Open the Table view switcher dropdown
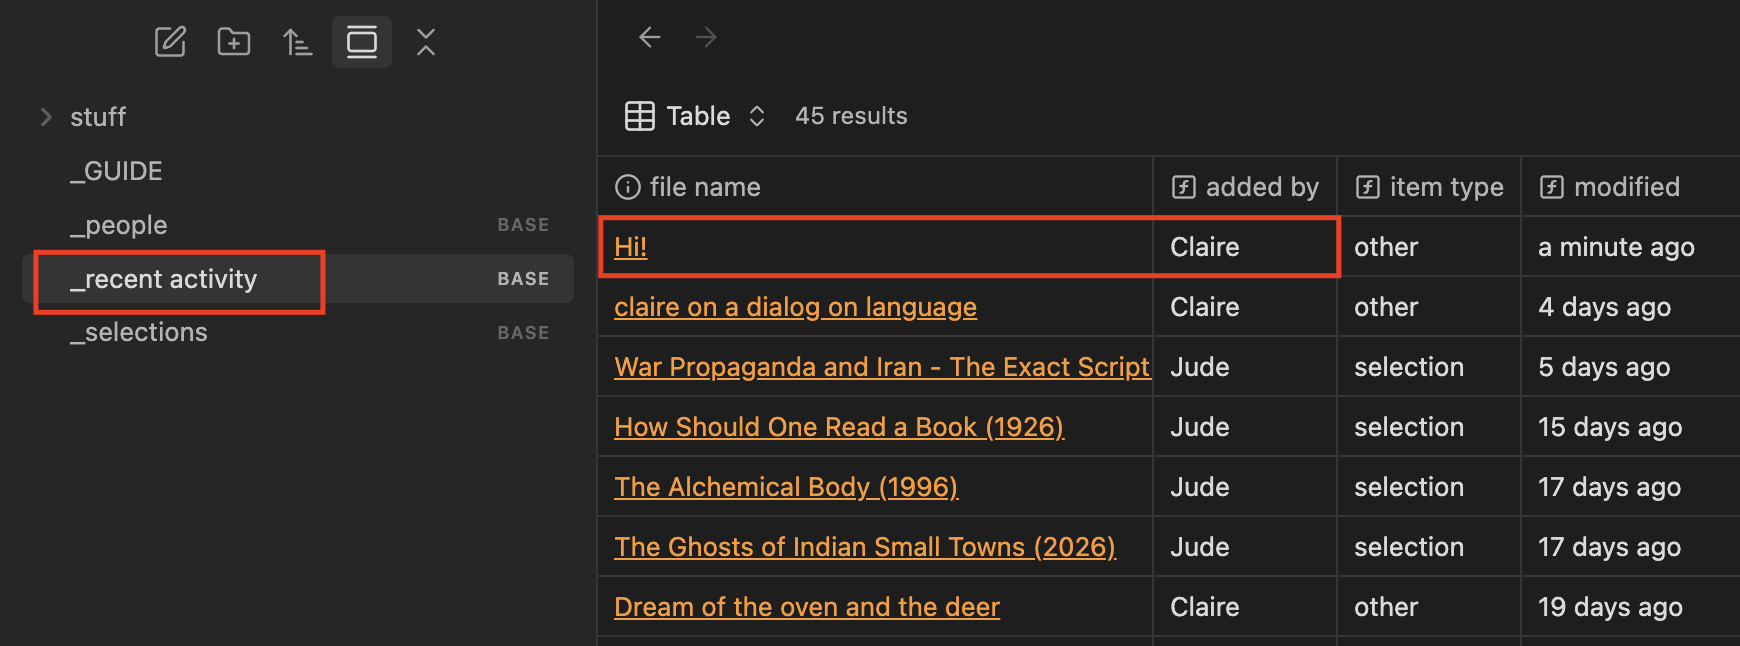The image size is (1740, 646). 756,116
